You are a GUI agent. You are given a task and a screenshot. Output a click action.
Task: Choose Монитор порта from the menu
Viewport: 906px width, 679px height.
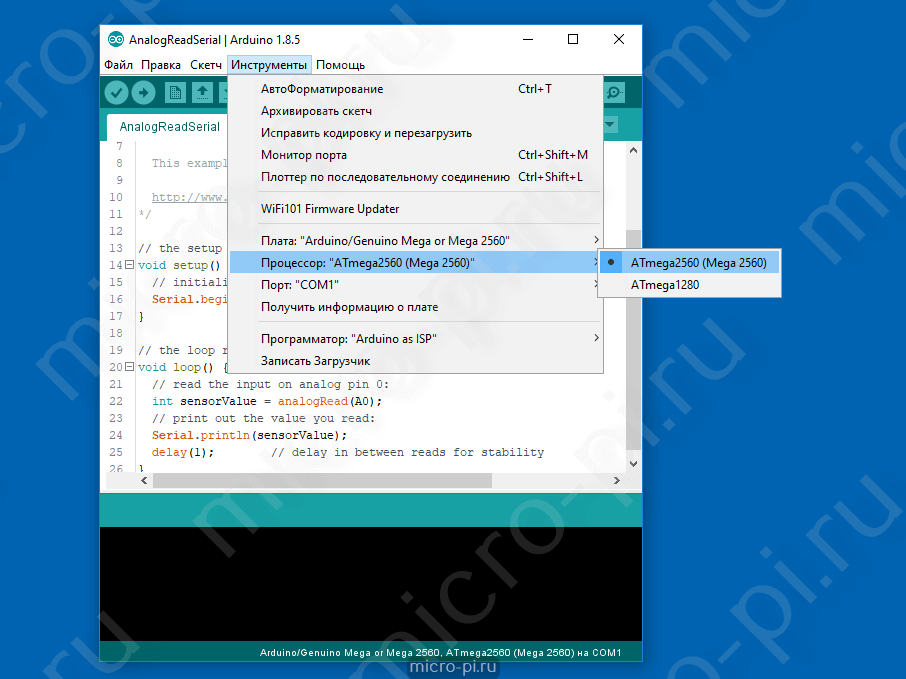[x=304, y=155]
